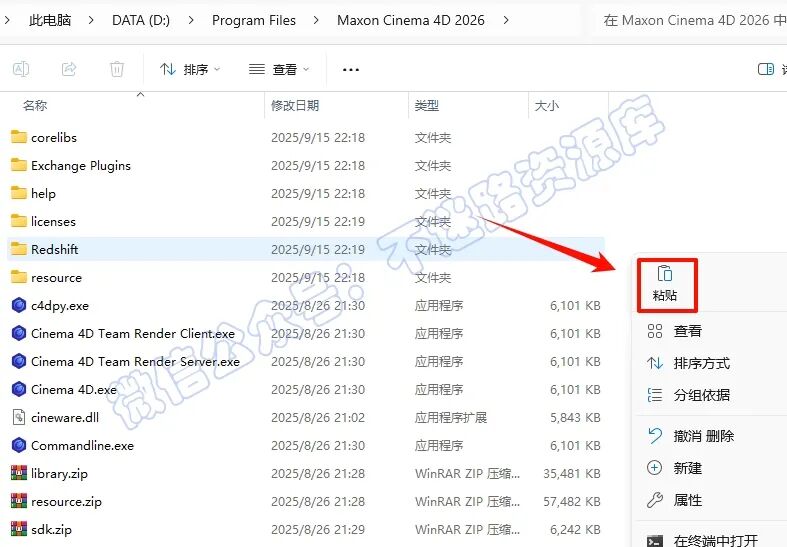Click the name Exchange Plugins
The width and height of the screenshot is (787, 547).
81,166
